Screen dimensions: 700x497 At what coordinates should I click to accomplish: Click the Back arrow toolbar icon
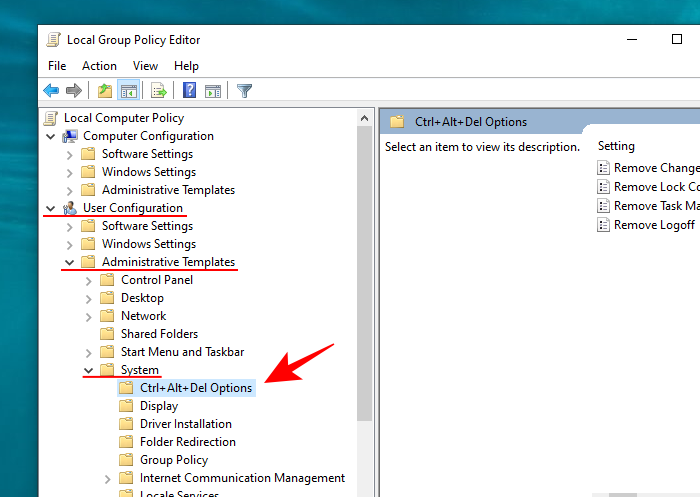51,91
